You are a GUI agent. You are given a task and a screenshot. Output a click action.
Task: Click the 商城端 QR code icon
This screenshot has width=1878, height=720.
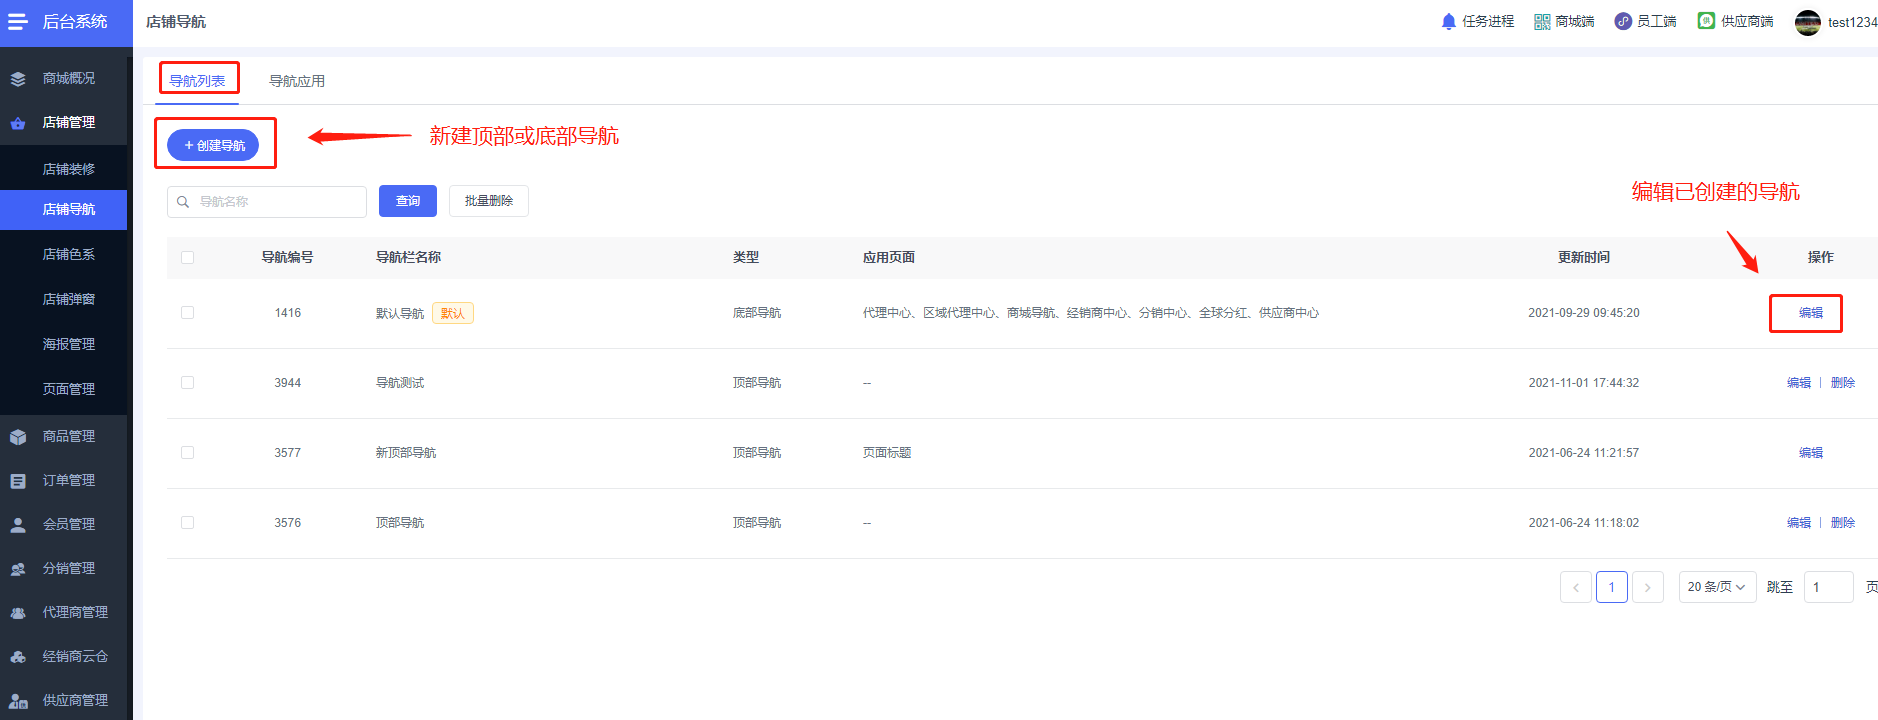coord(1542,22)
